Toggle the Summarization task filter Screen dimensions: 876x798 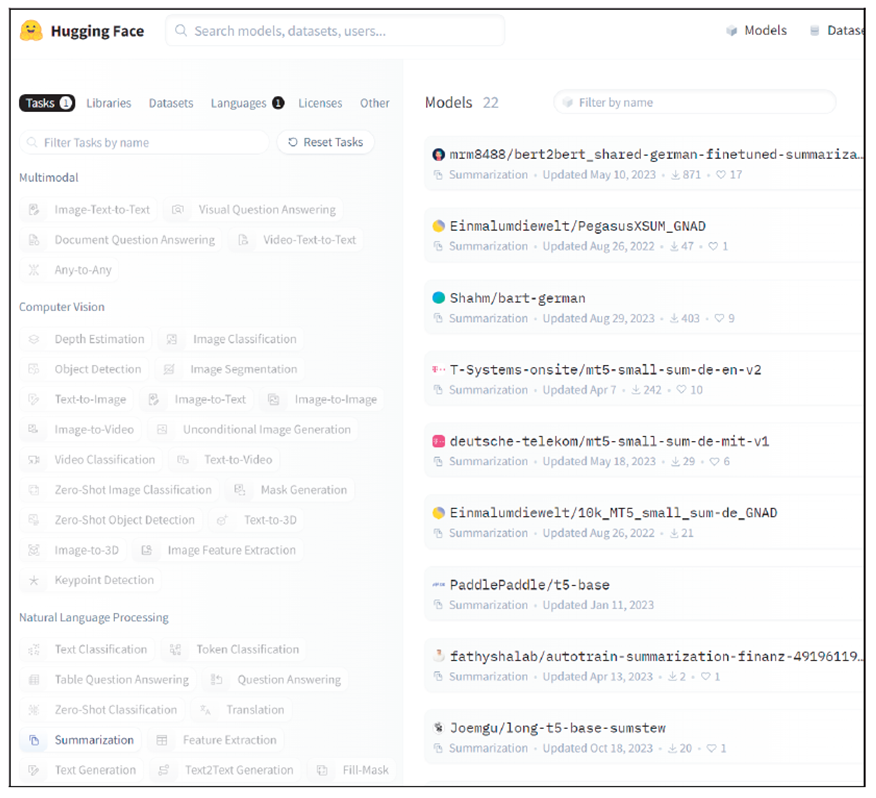point(80,740)
